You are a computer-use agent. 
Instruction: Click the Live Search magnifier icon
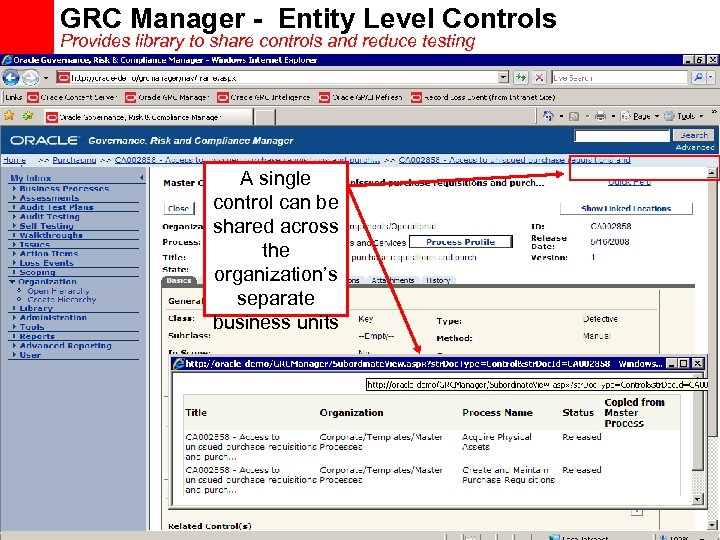(x=698, y=78)
